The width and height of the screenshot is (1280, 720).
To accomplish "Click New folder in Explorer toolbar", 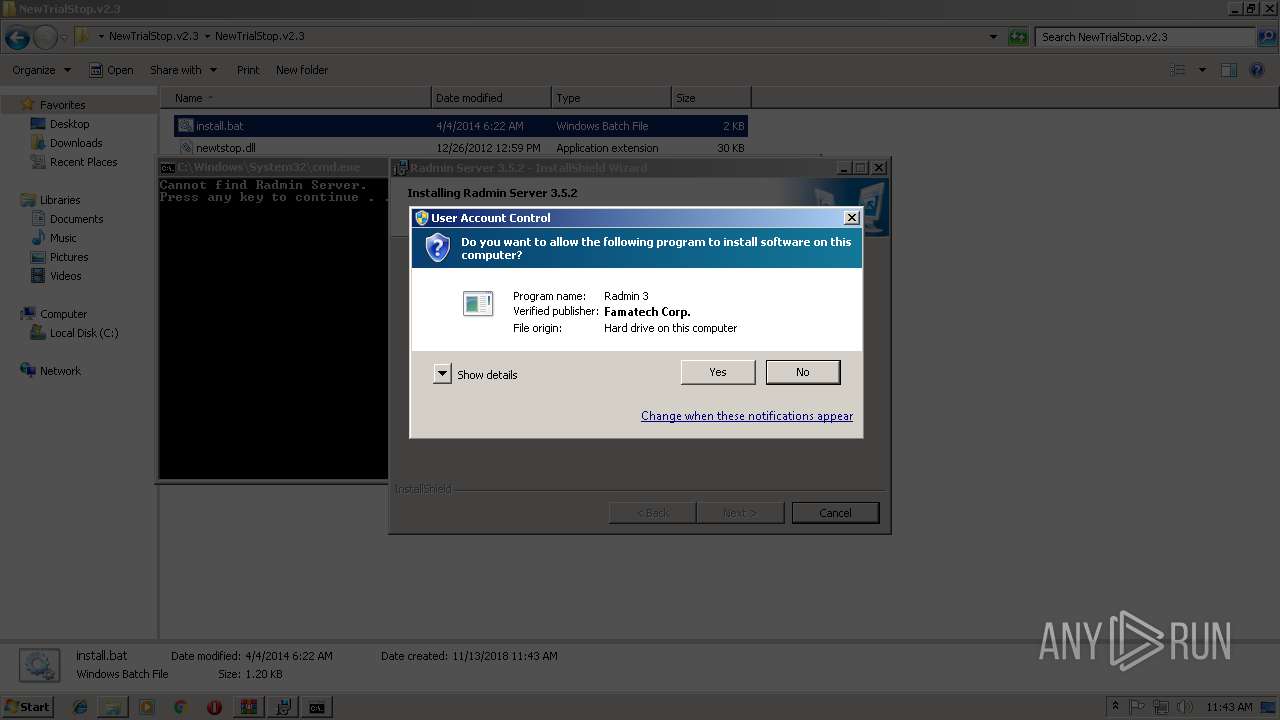I will click(x=302, y=70).
